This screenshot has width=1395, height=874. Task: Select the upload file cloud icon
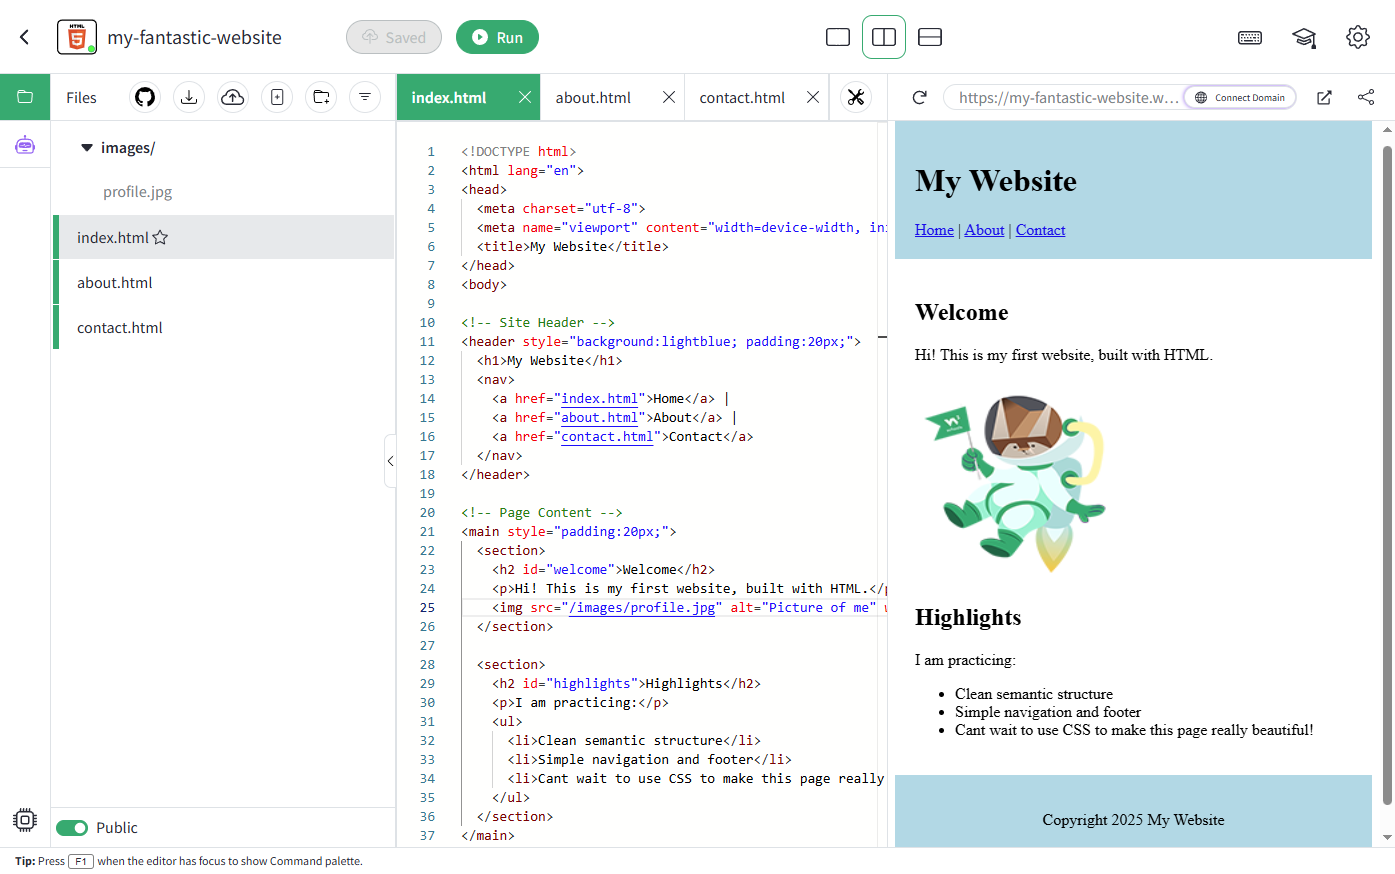click(x=233, y=97)
